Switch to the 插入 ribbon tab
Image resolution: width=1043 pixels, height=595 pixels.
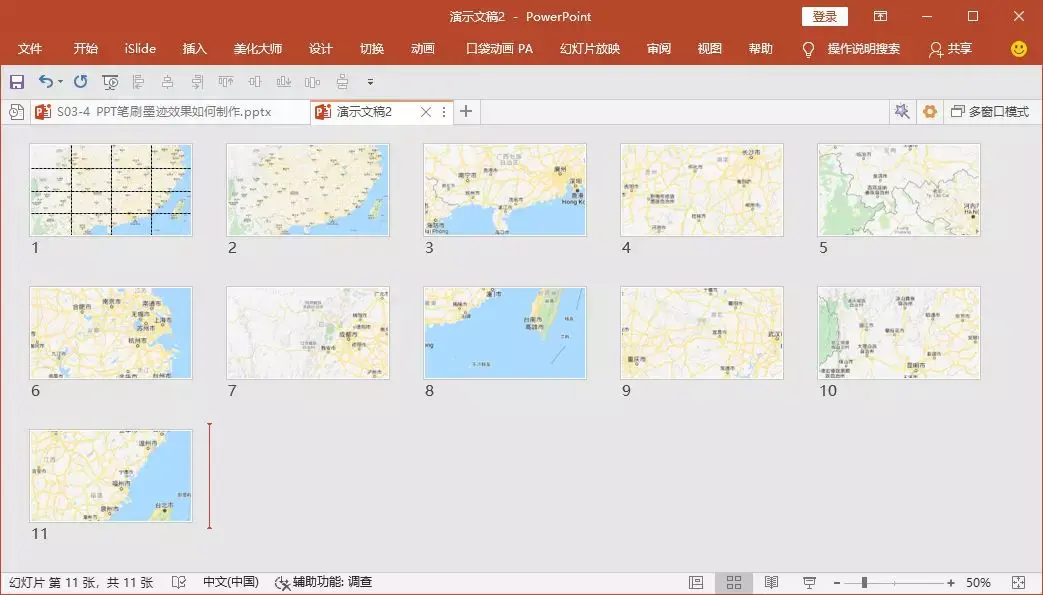click(195, 49)
